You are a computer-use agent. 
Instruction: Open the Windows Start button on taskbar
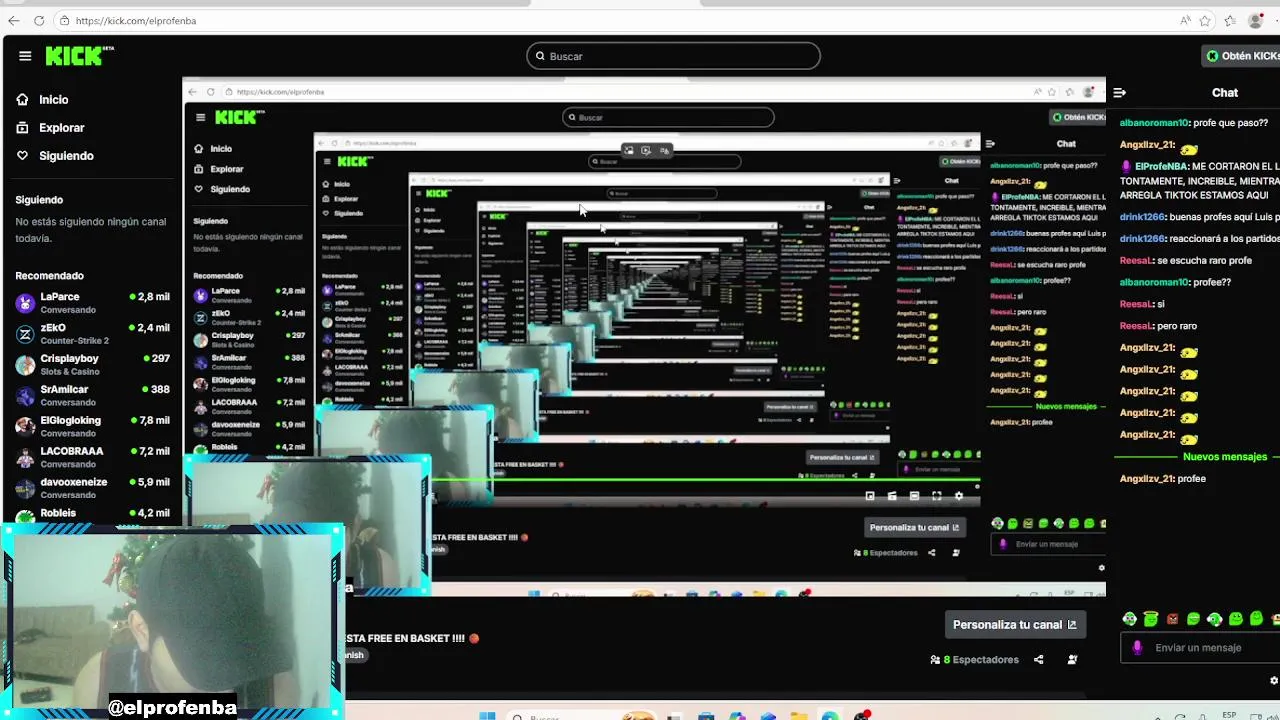coord(487,716)
